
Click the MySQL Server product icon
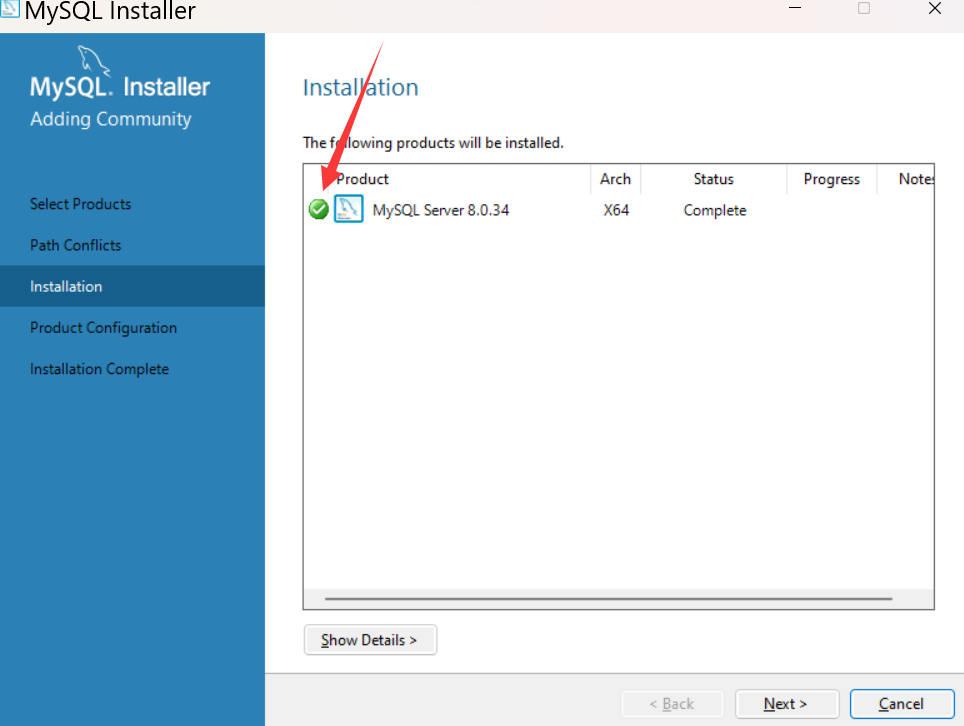349,209
